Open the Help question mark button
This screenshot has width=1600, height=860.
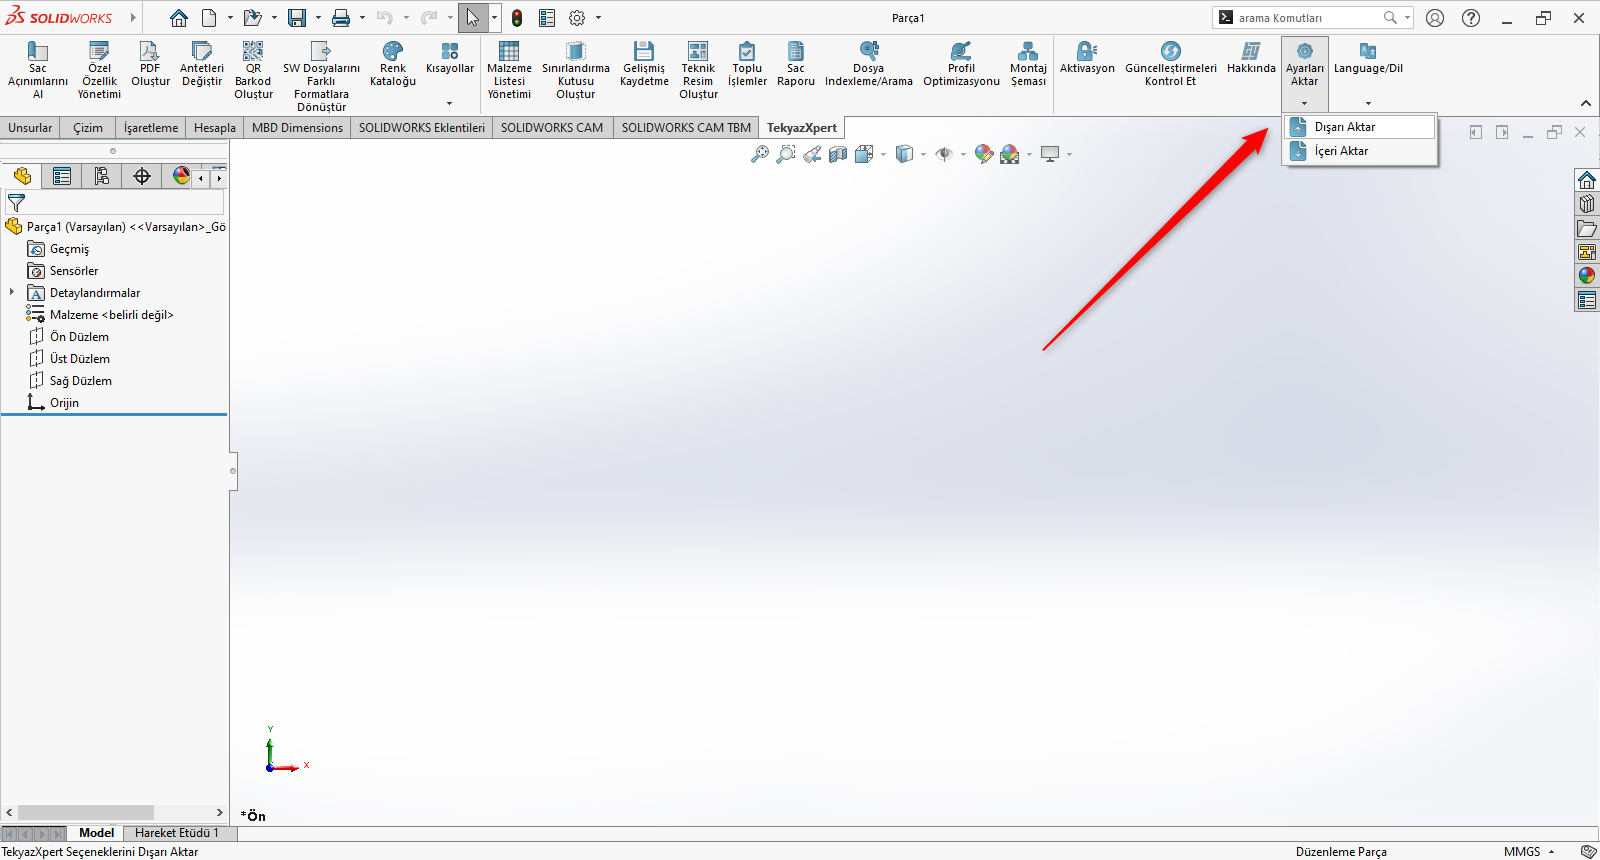[1471, 18]
